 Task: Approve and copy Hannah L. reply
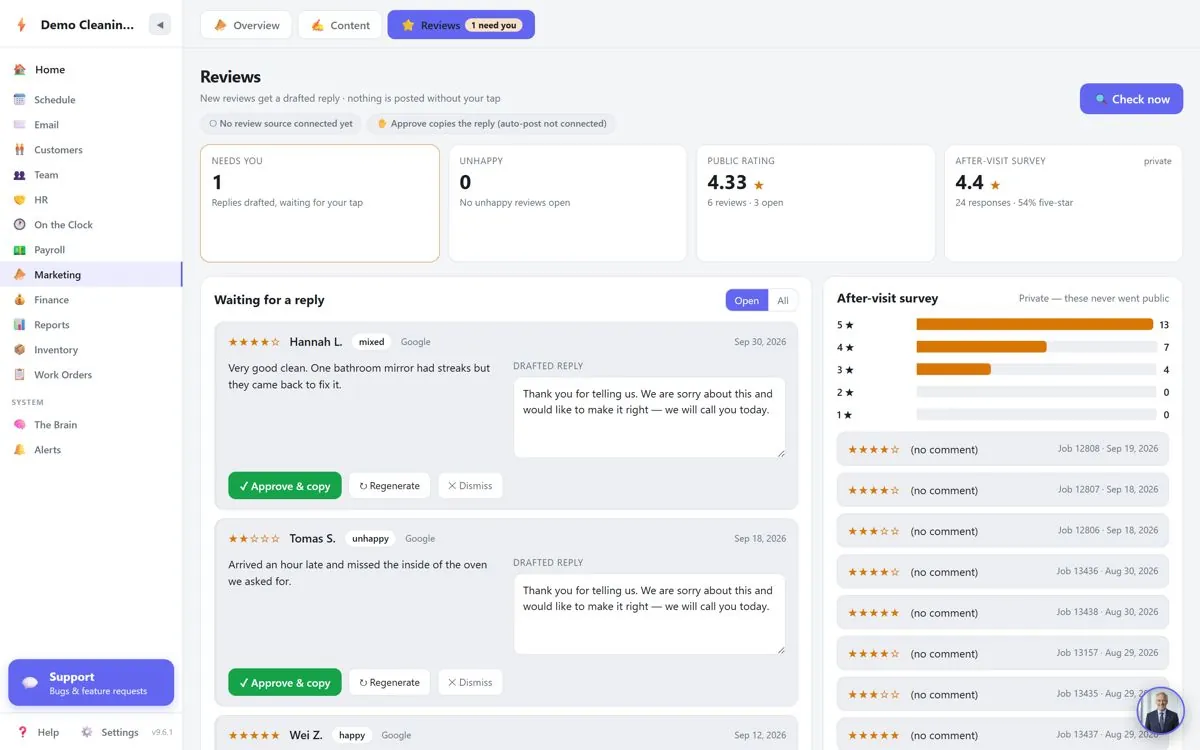[285, 486]
